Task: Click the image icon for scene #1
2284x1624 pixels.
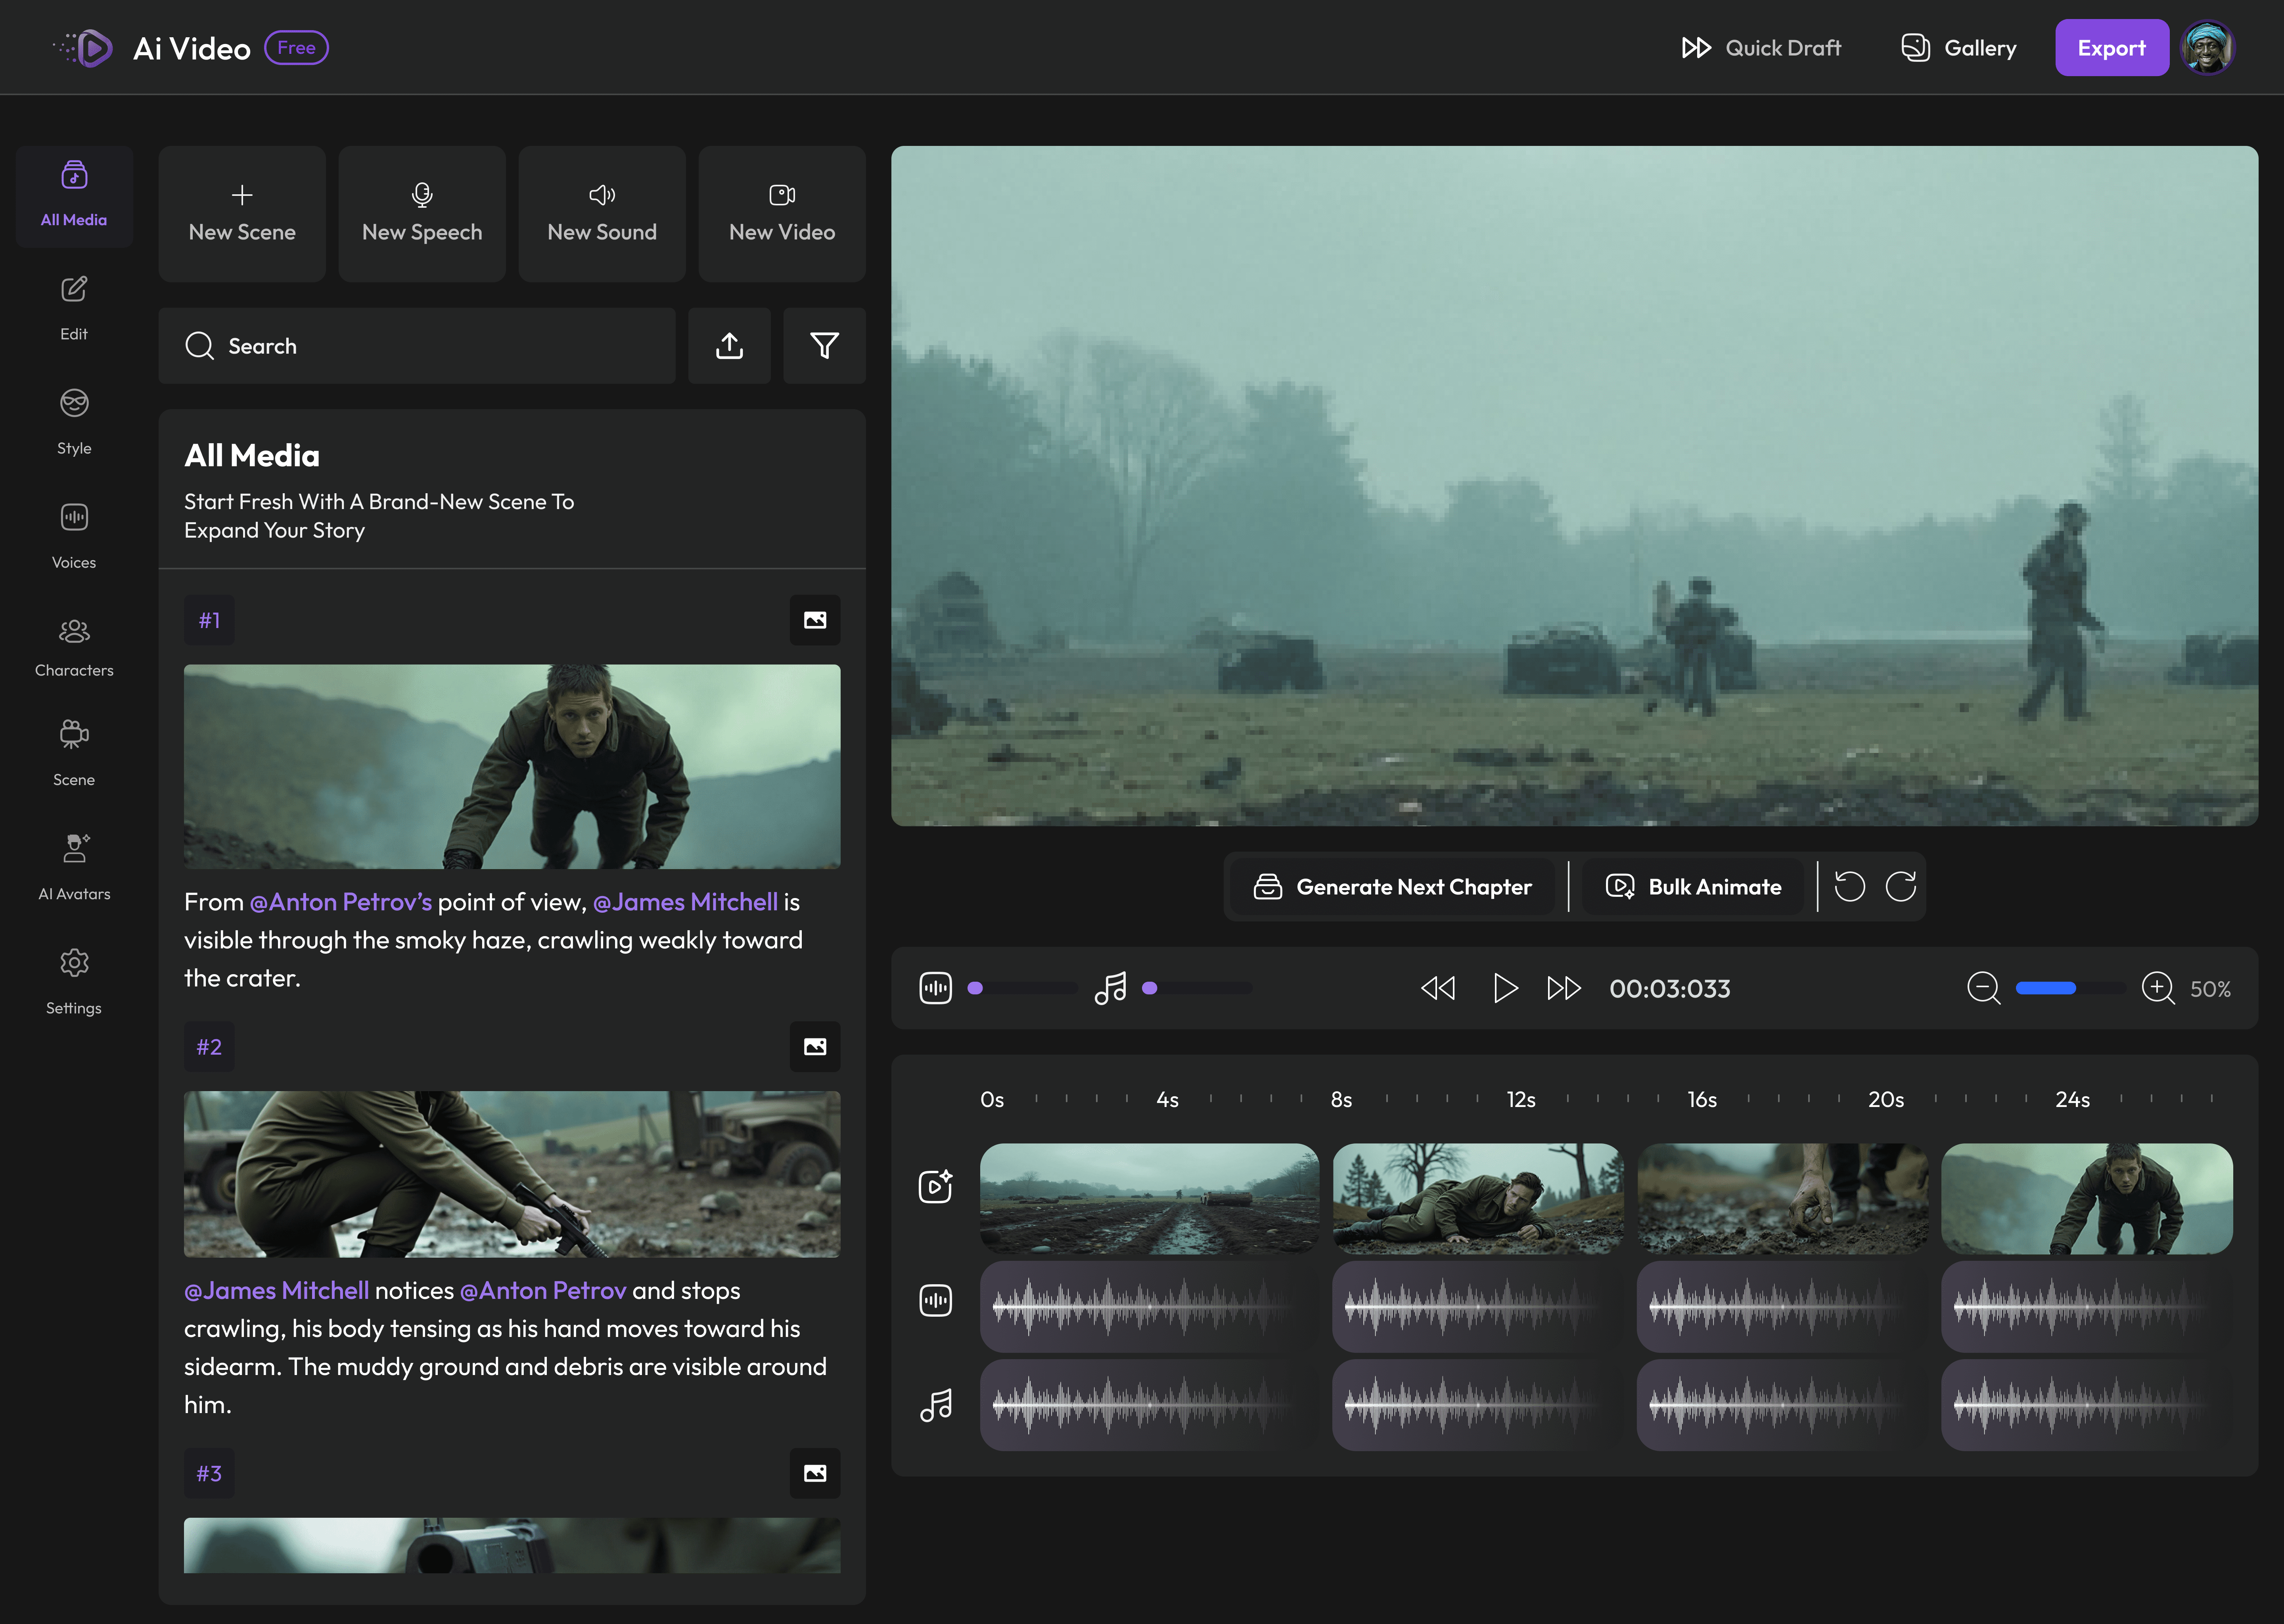Action: 814,620
